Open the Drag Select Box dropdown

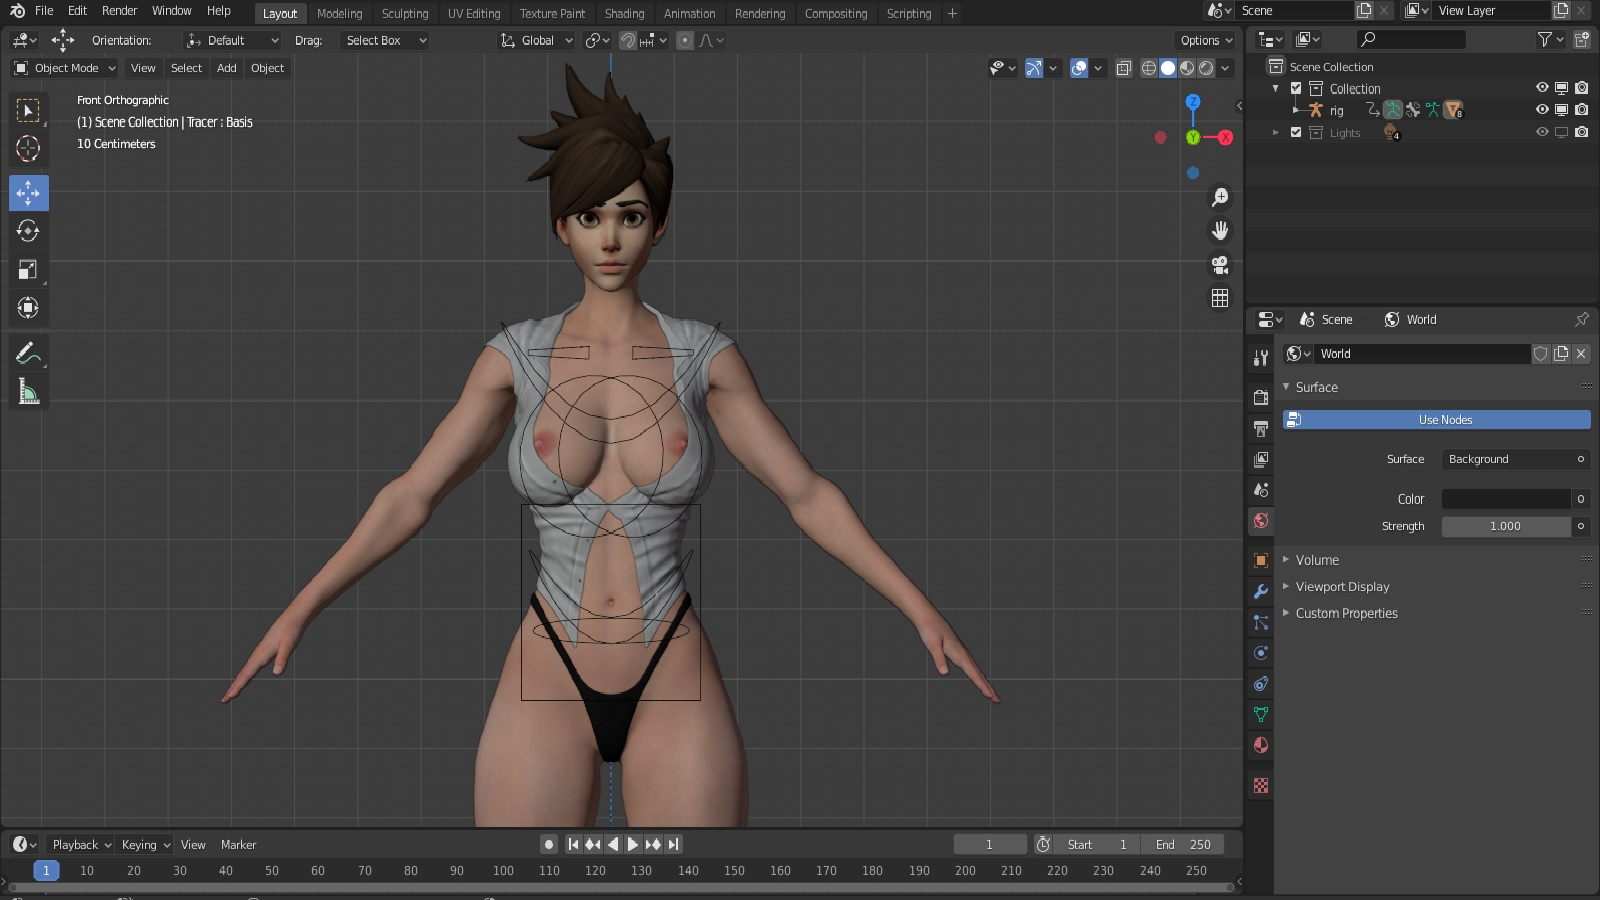[385, 41]
